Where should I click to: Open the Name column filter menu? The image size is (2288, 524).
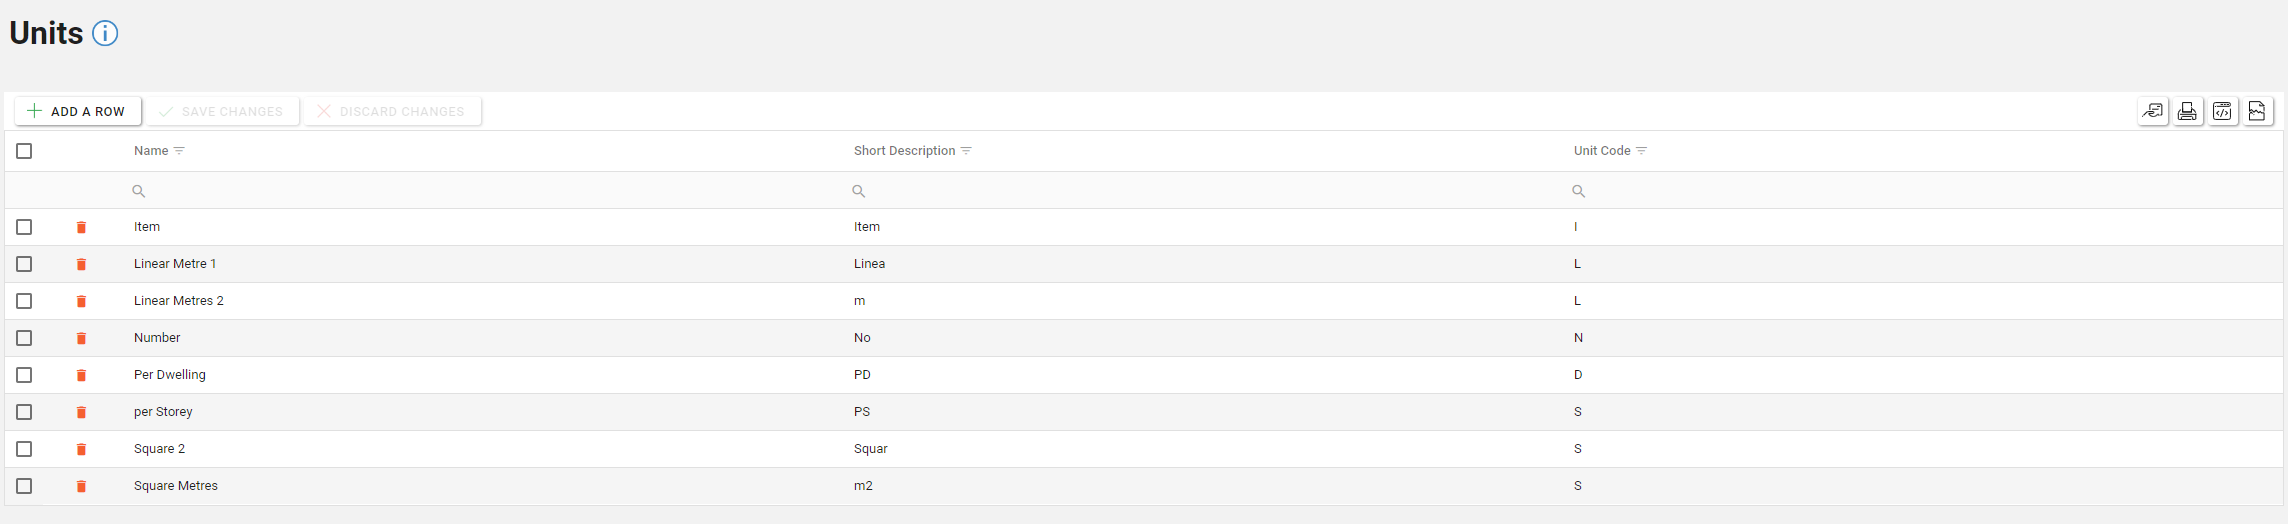pos(179,151)
